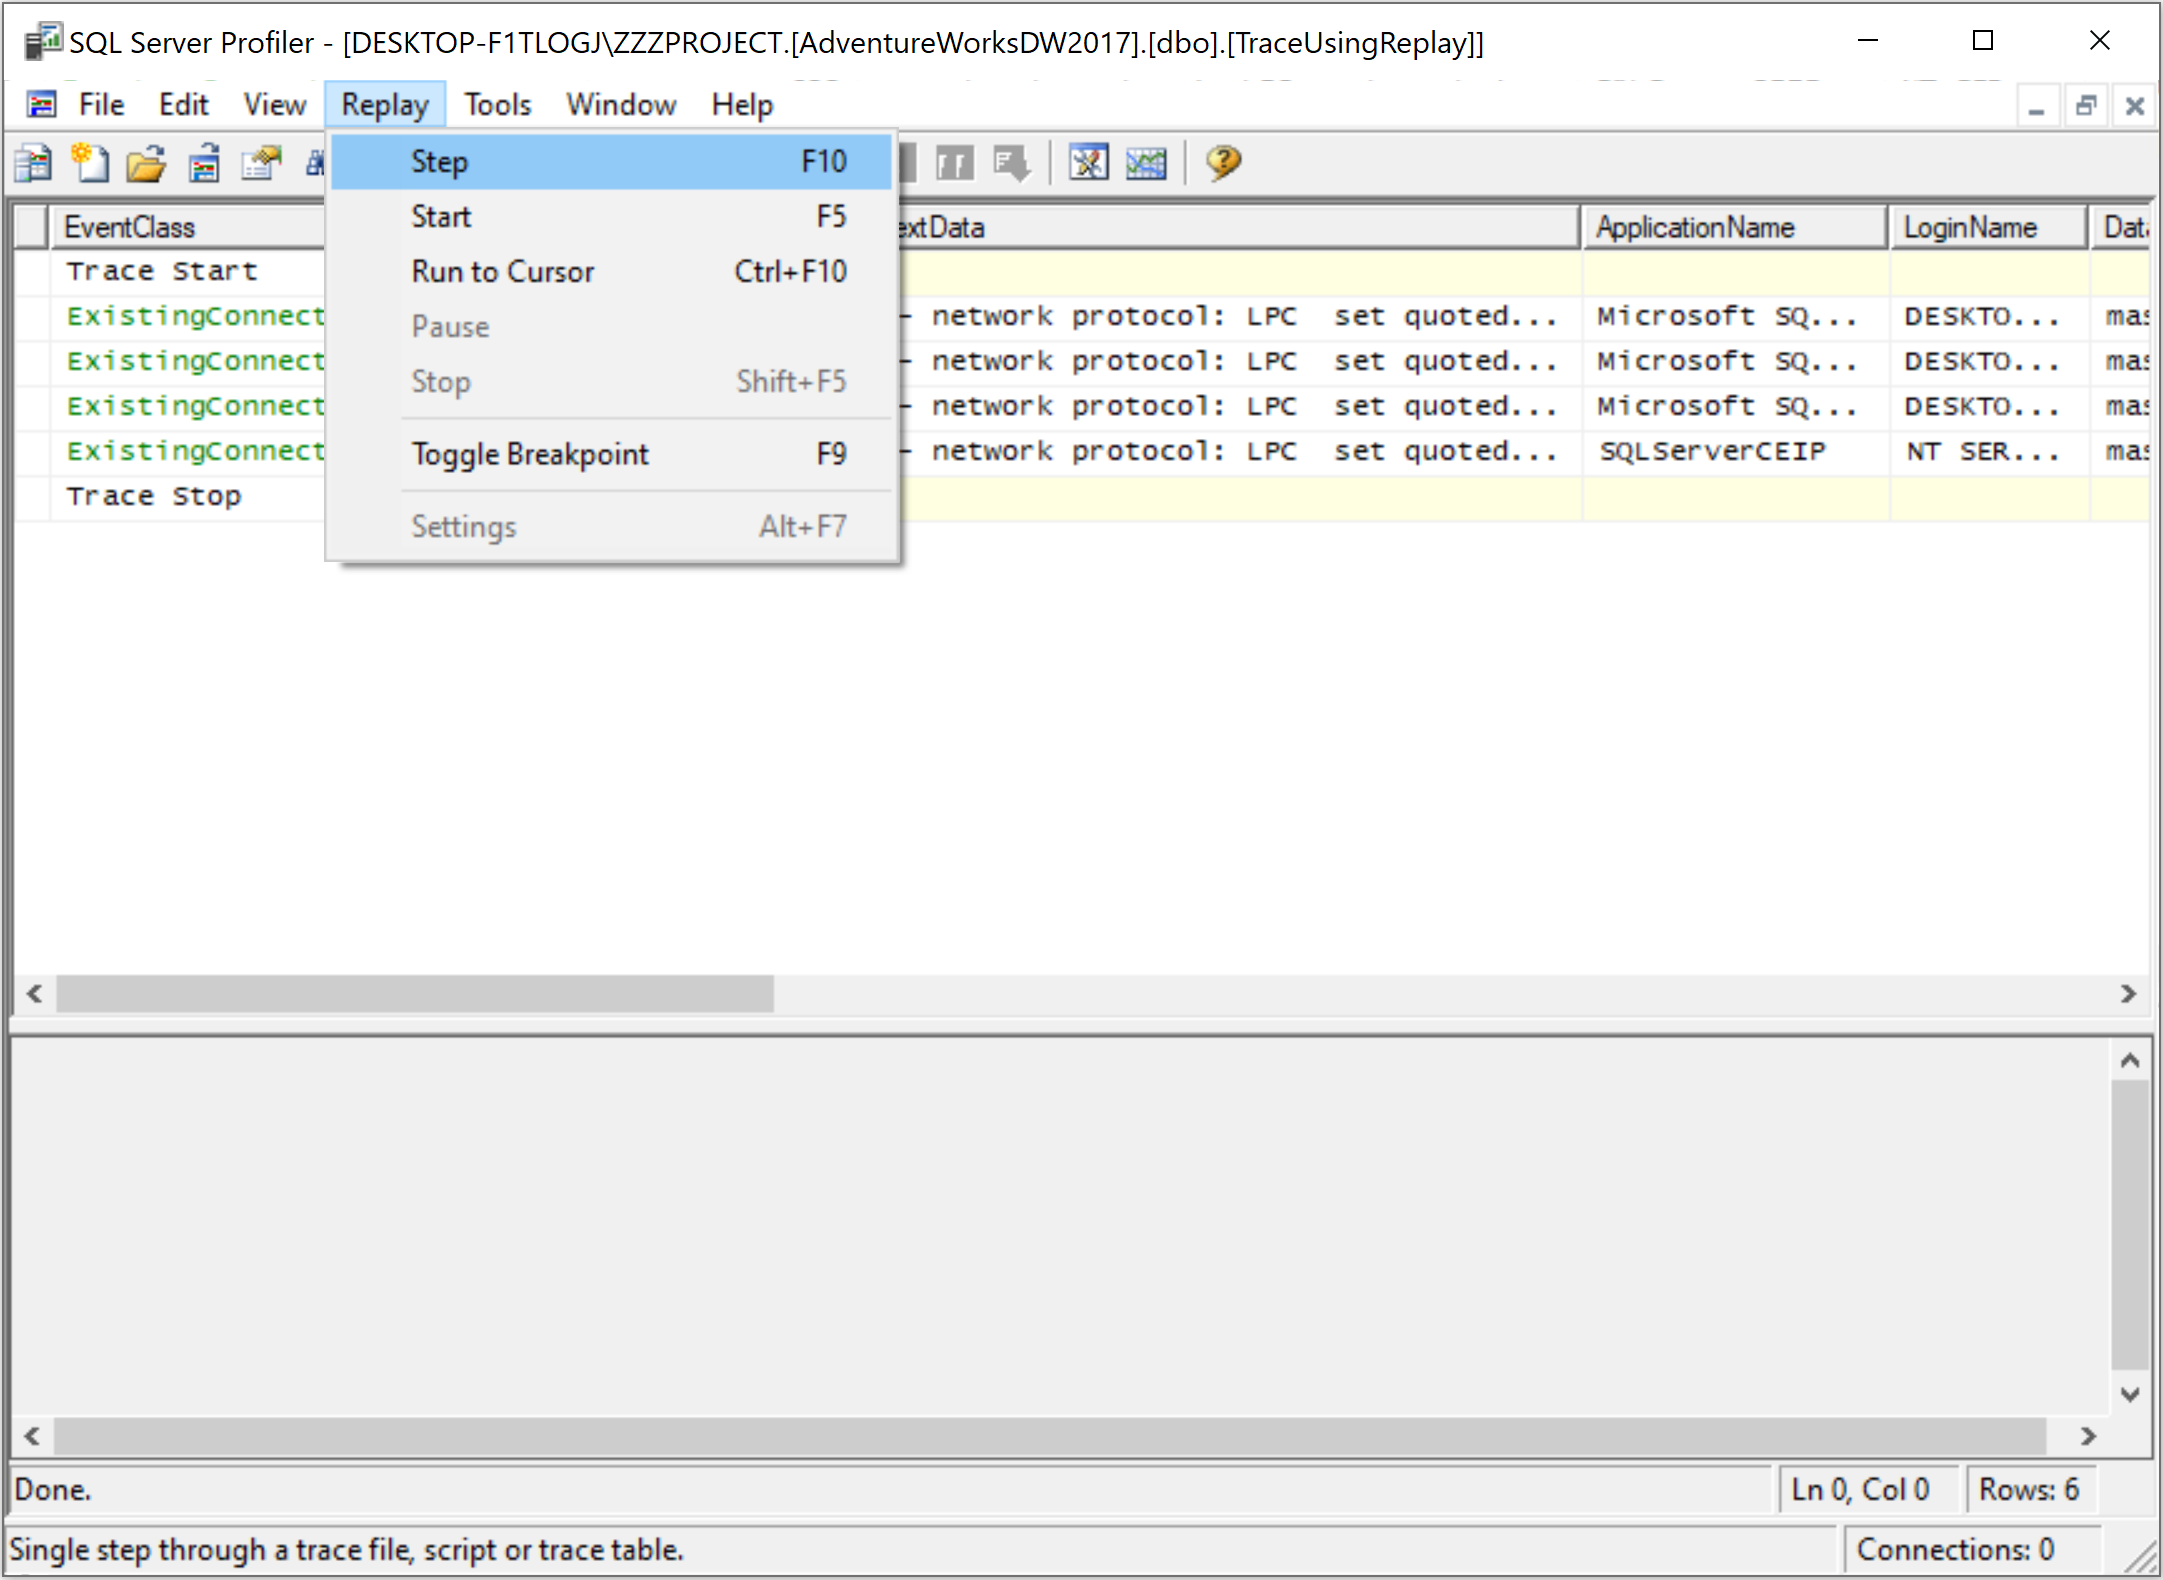Click the lower pane scroll down arrow

click(2130, 1394)
